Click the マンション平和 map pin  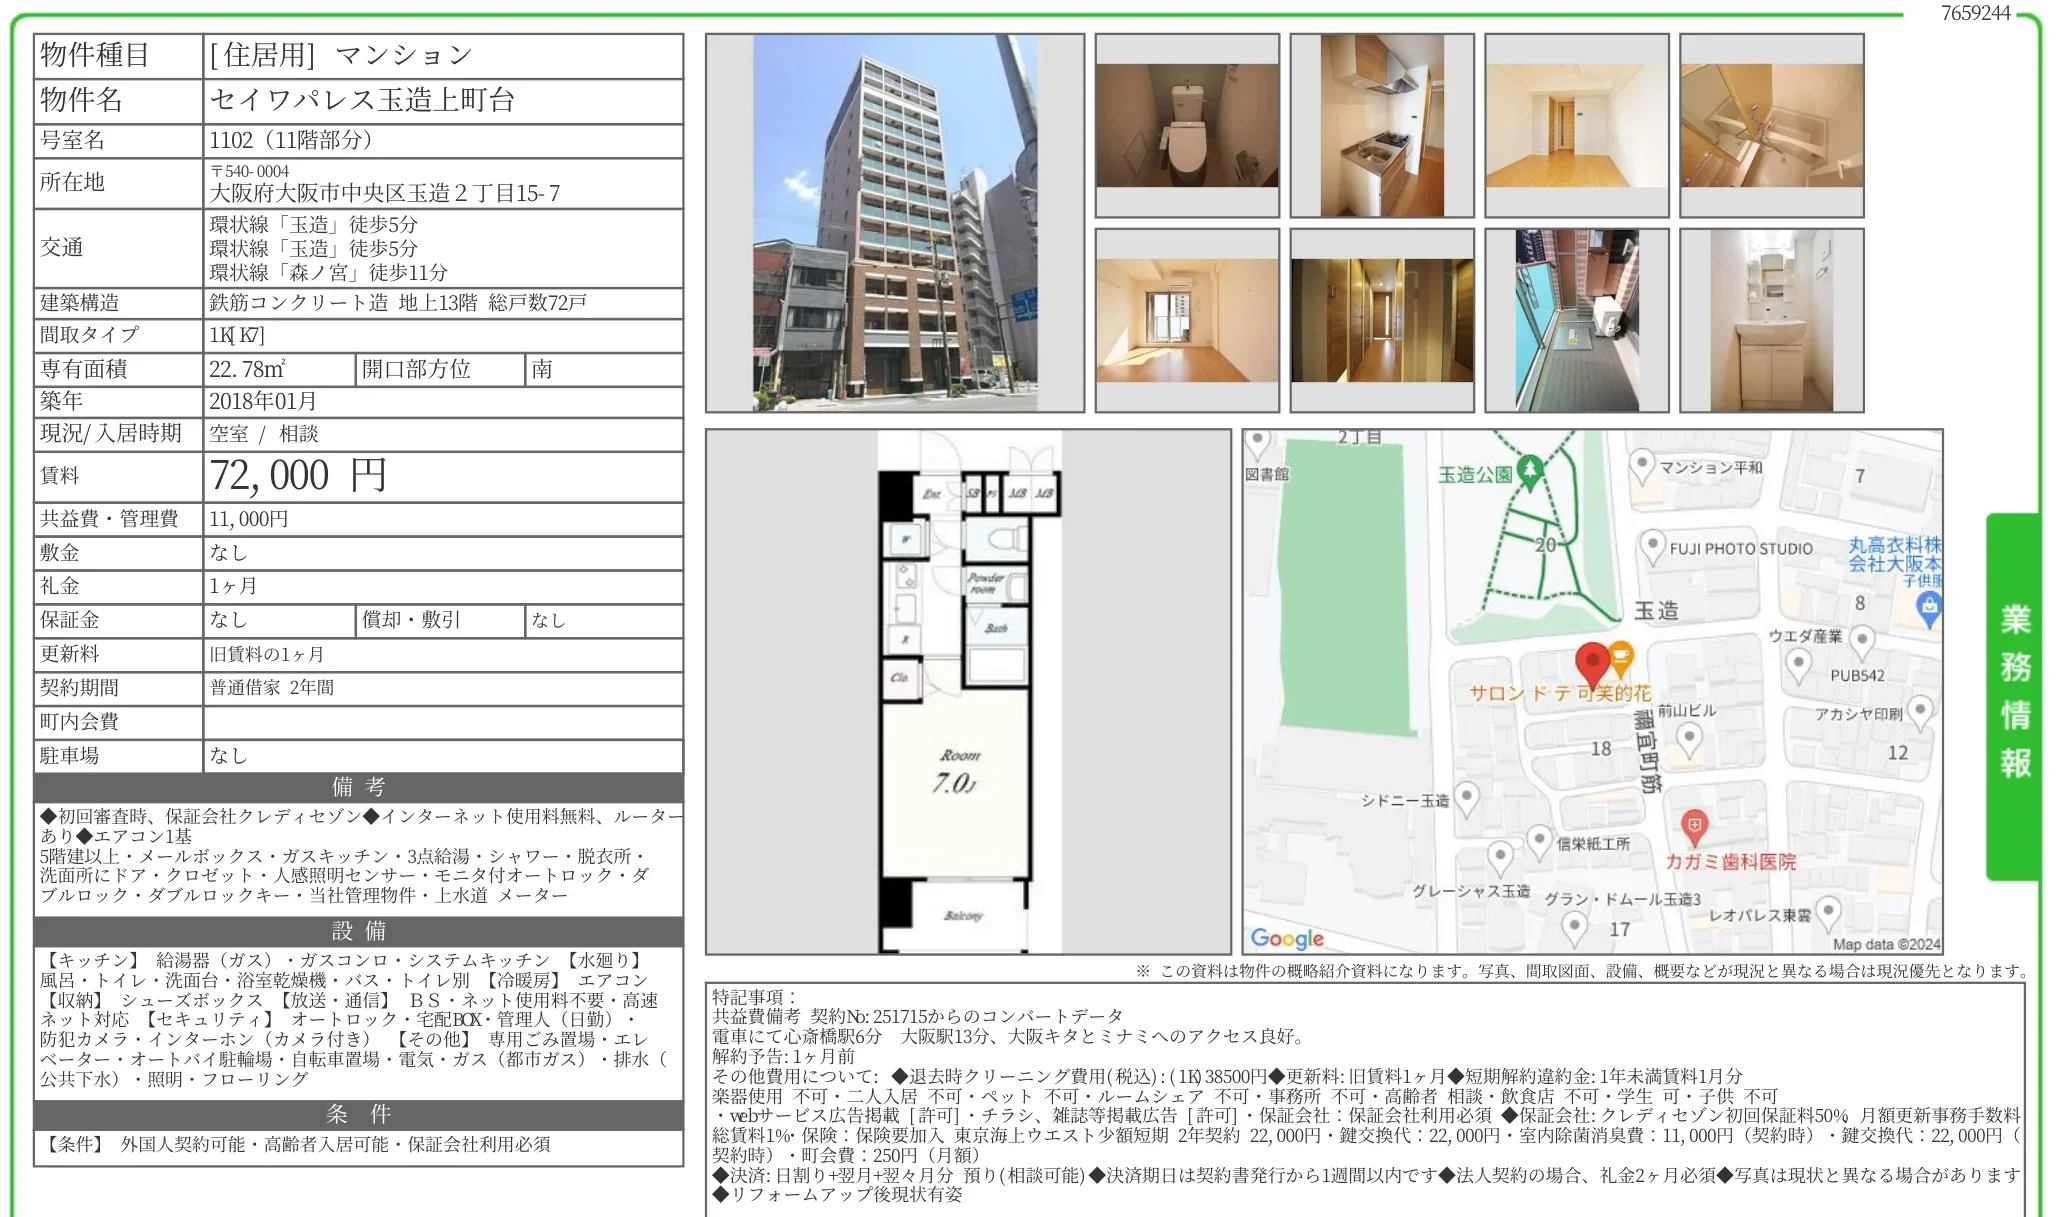tap(1642, 465)
